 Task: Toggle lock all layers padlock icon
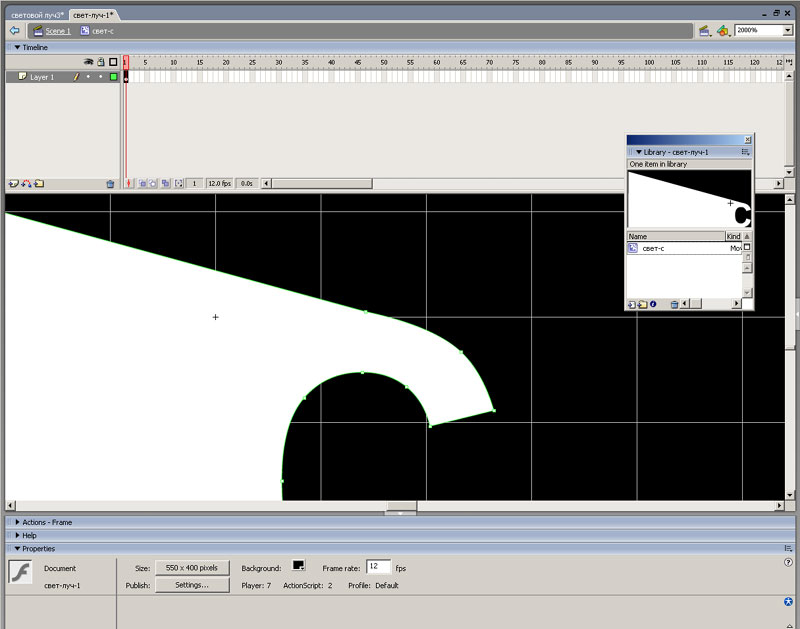[x=100, y=62]
